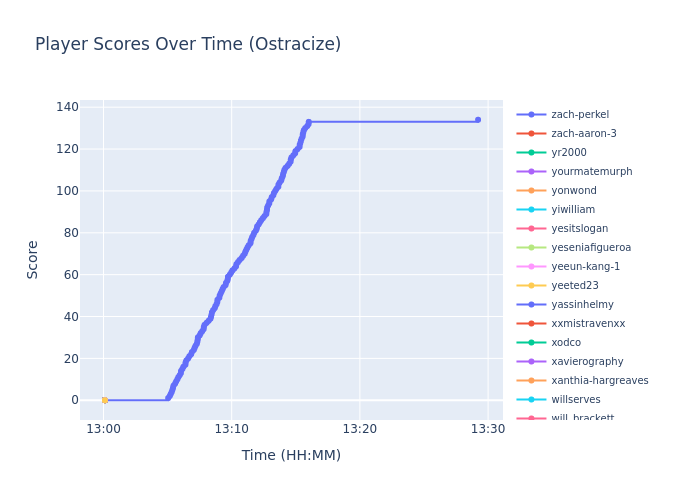Screen dimensions: 700x500
Task: Click yeeun-kang-1 pink legend marker icon
Action: click(531, 267)
